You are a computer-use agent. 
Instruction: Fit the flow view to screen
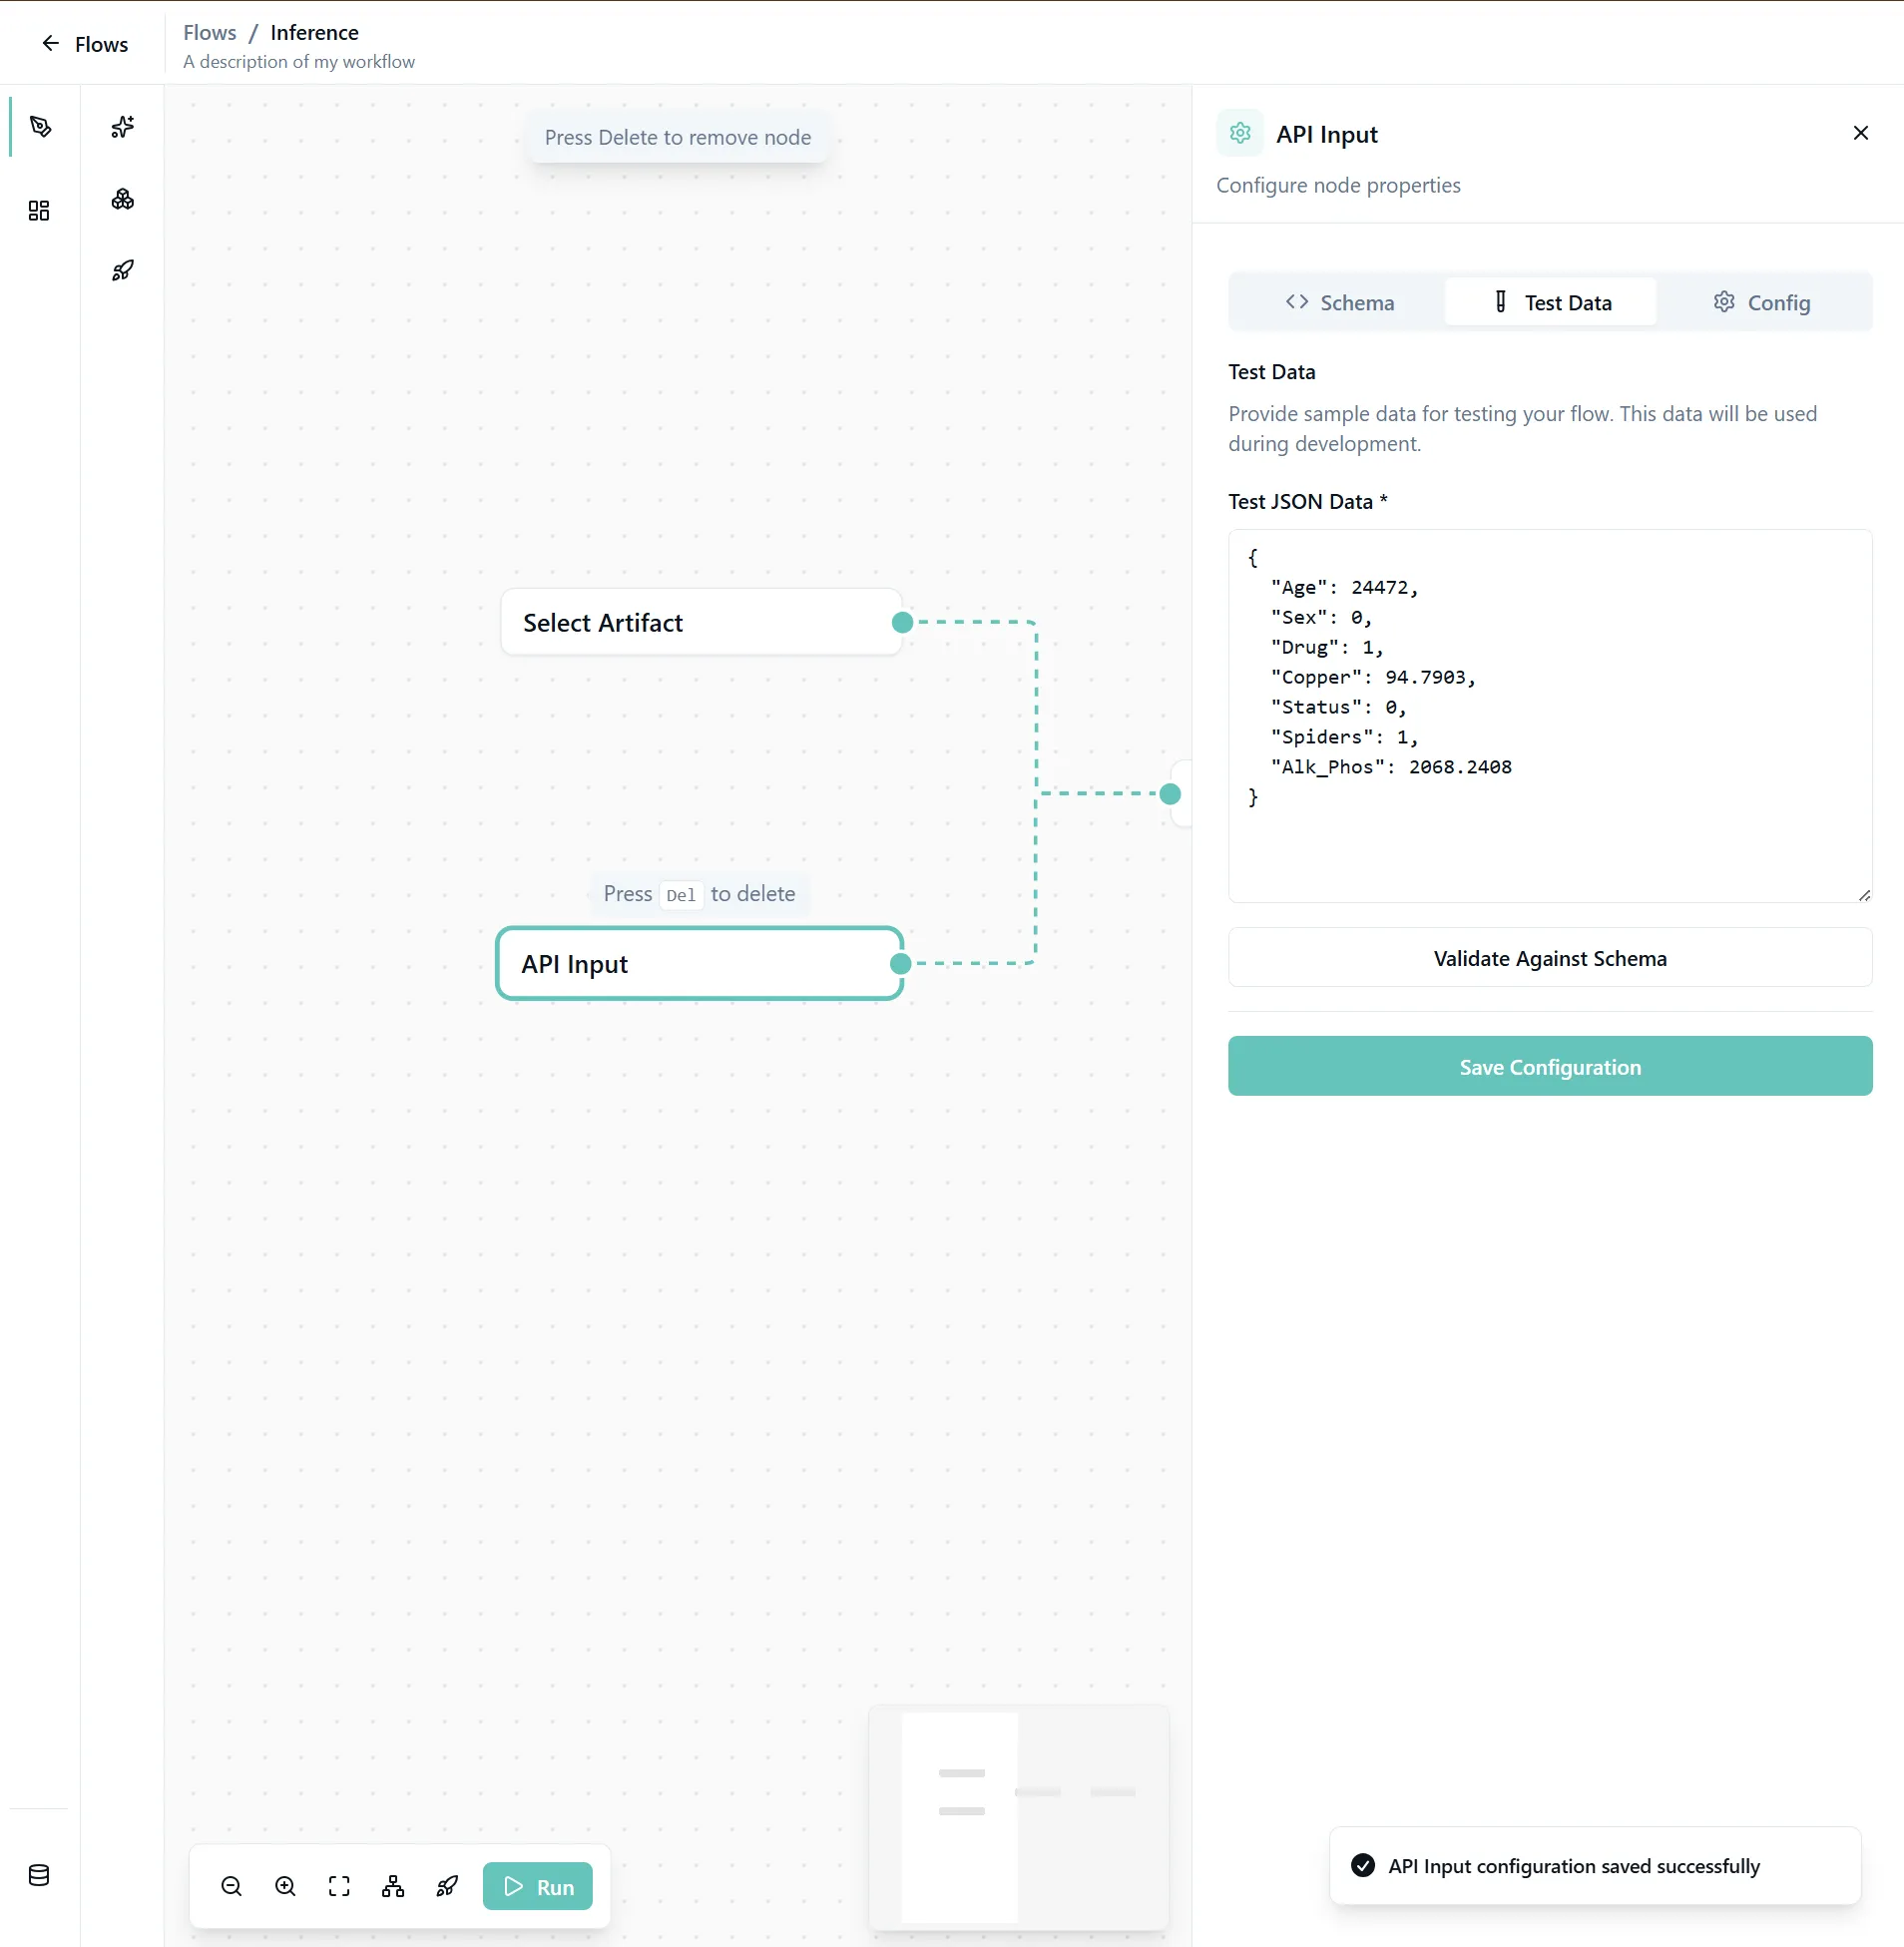click(x=339, y=1886)
